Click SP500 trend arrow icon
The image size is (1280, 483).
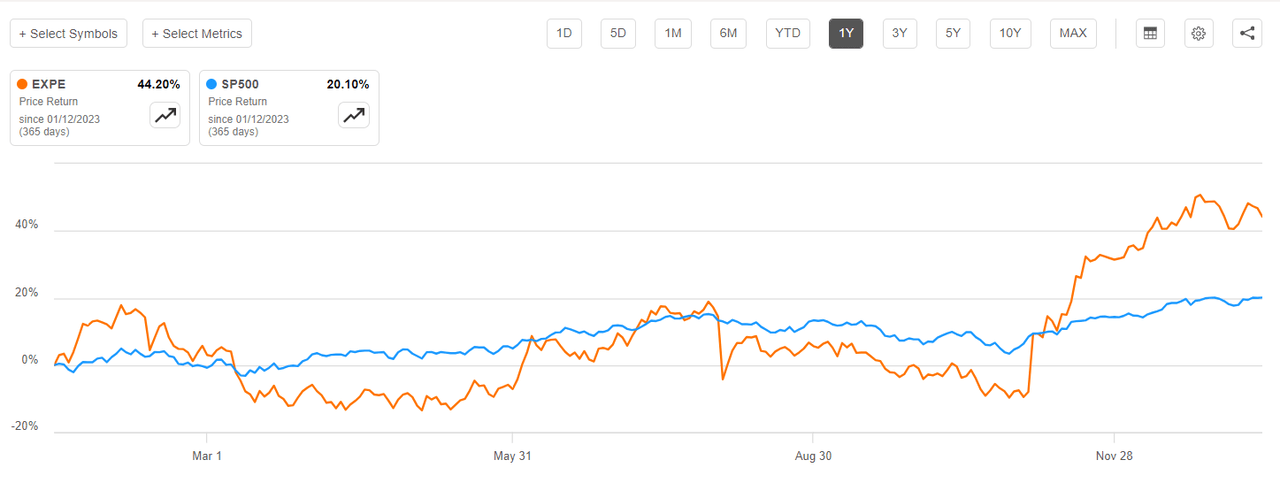(x=354, y=115)
